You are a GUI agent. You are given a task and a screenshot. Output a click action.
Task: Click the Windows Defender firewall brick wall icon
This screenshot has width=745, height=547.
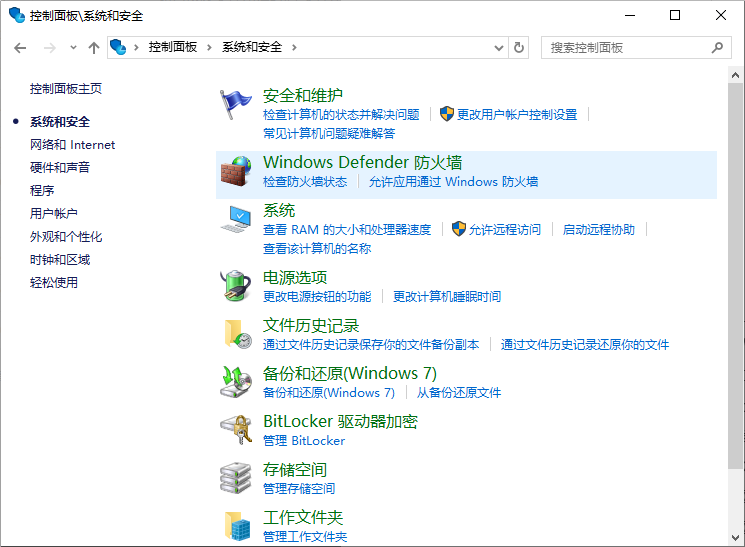236,171
